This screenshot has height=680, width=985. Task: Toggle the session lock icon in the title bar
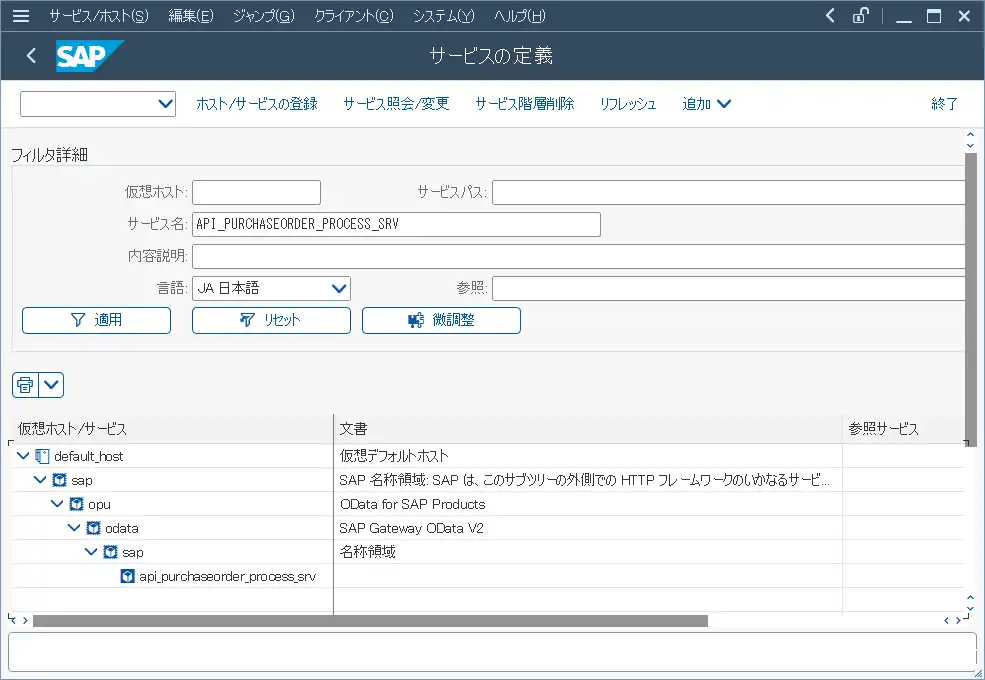(x=861, y=15)
